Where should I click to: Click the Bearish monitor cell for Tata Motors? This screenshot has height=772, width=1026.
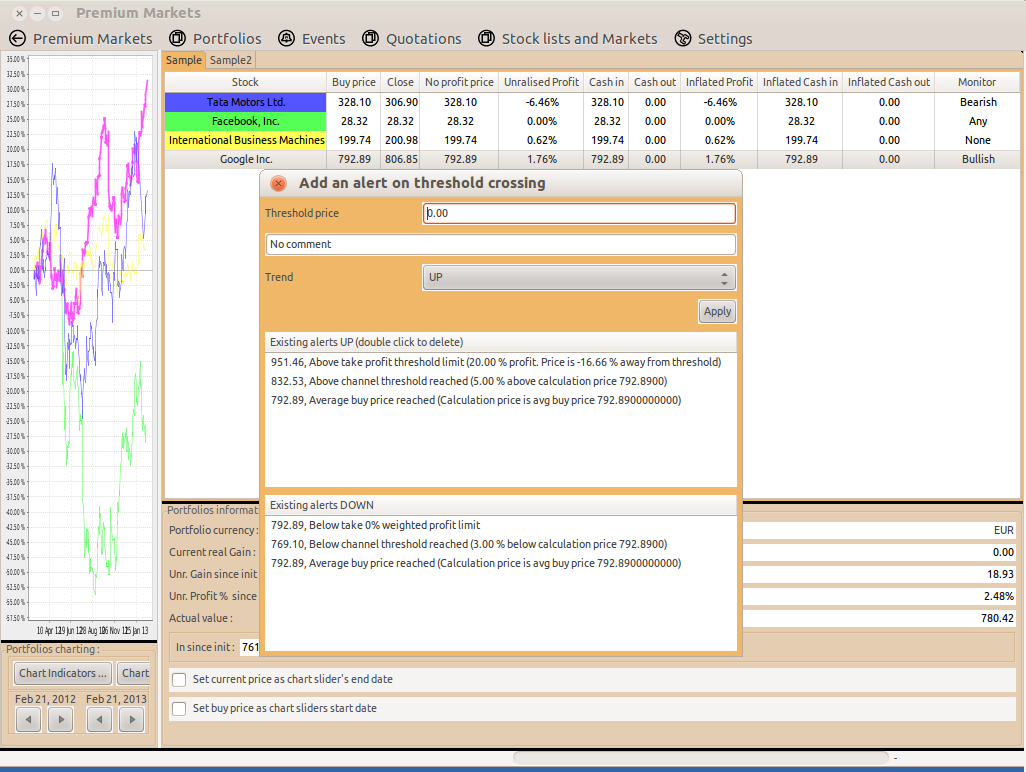(x=978, y=102)
